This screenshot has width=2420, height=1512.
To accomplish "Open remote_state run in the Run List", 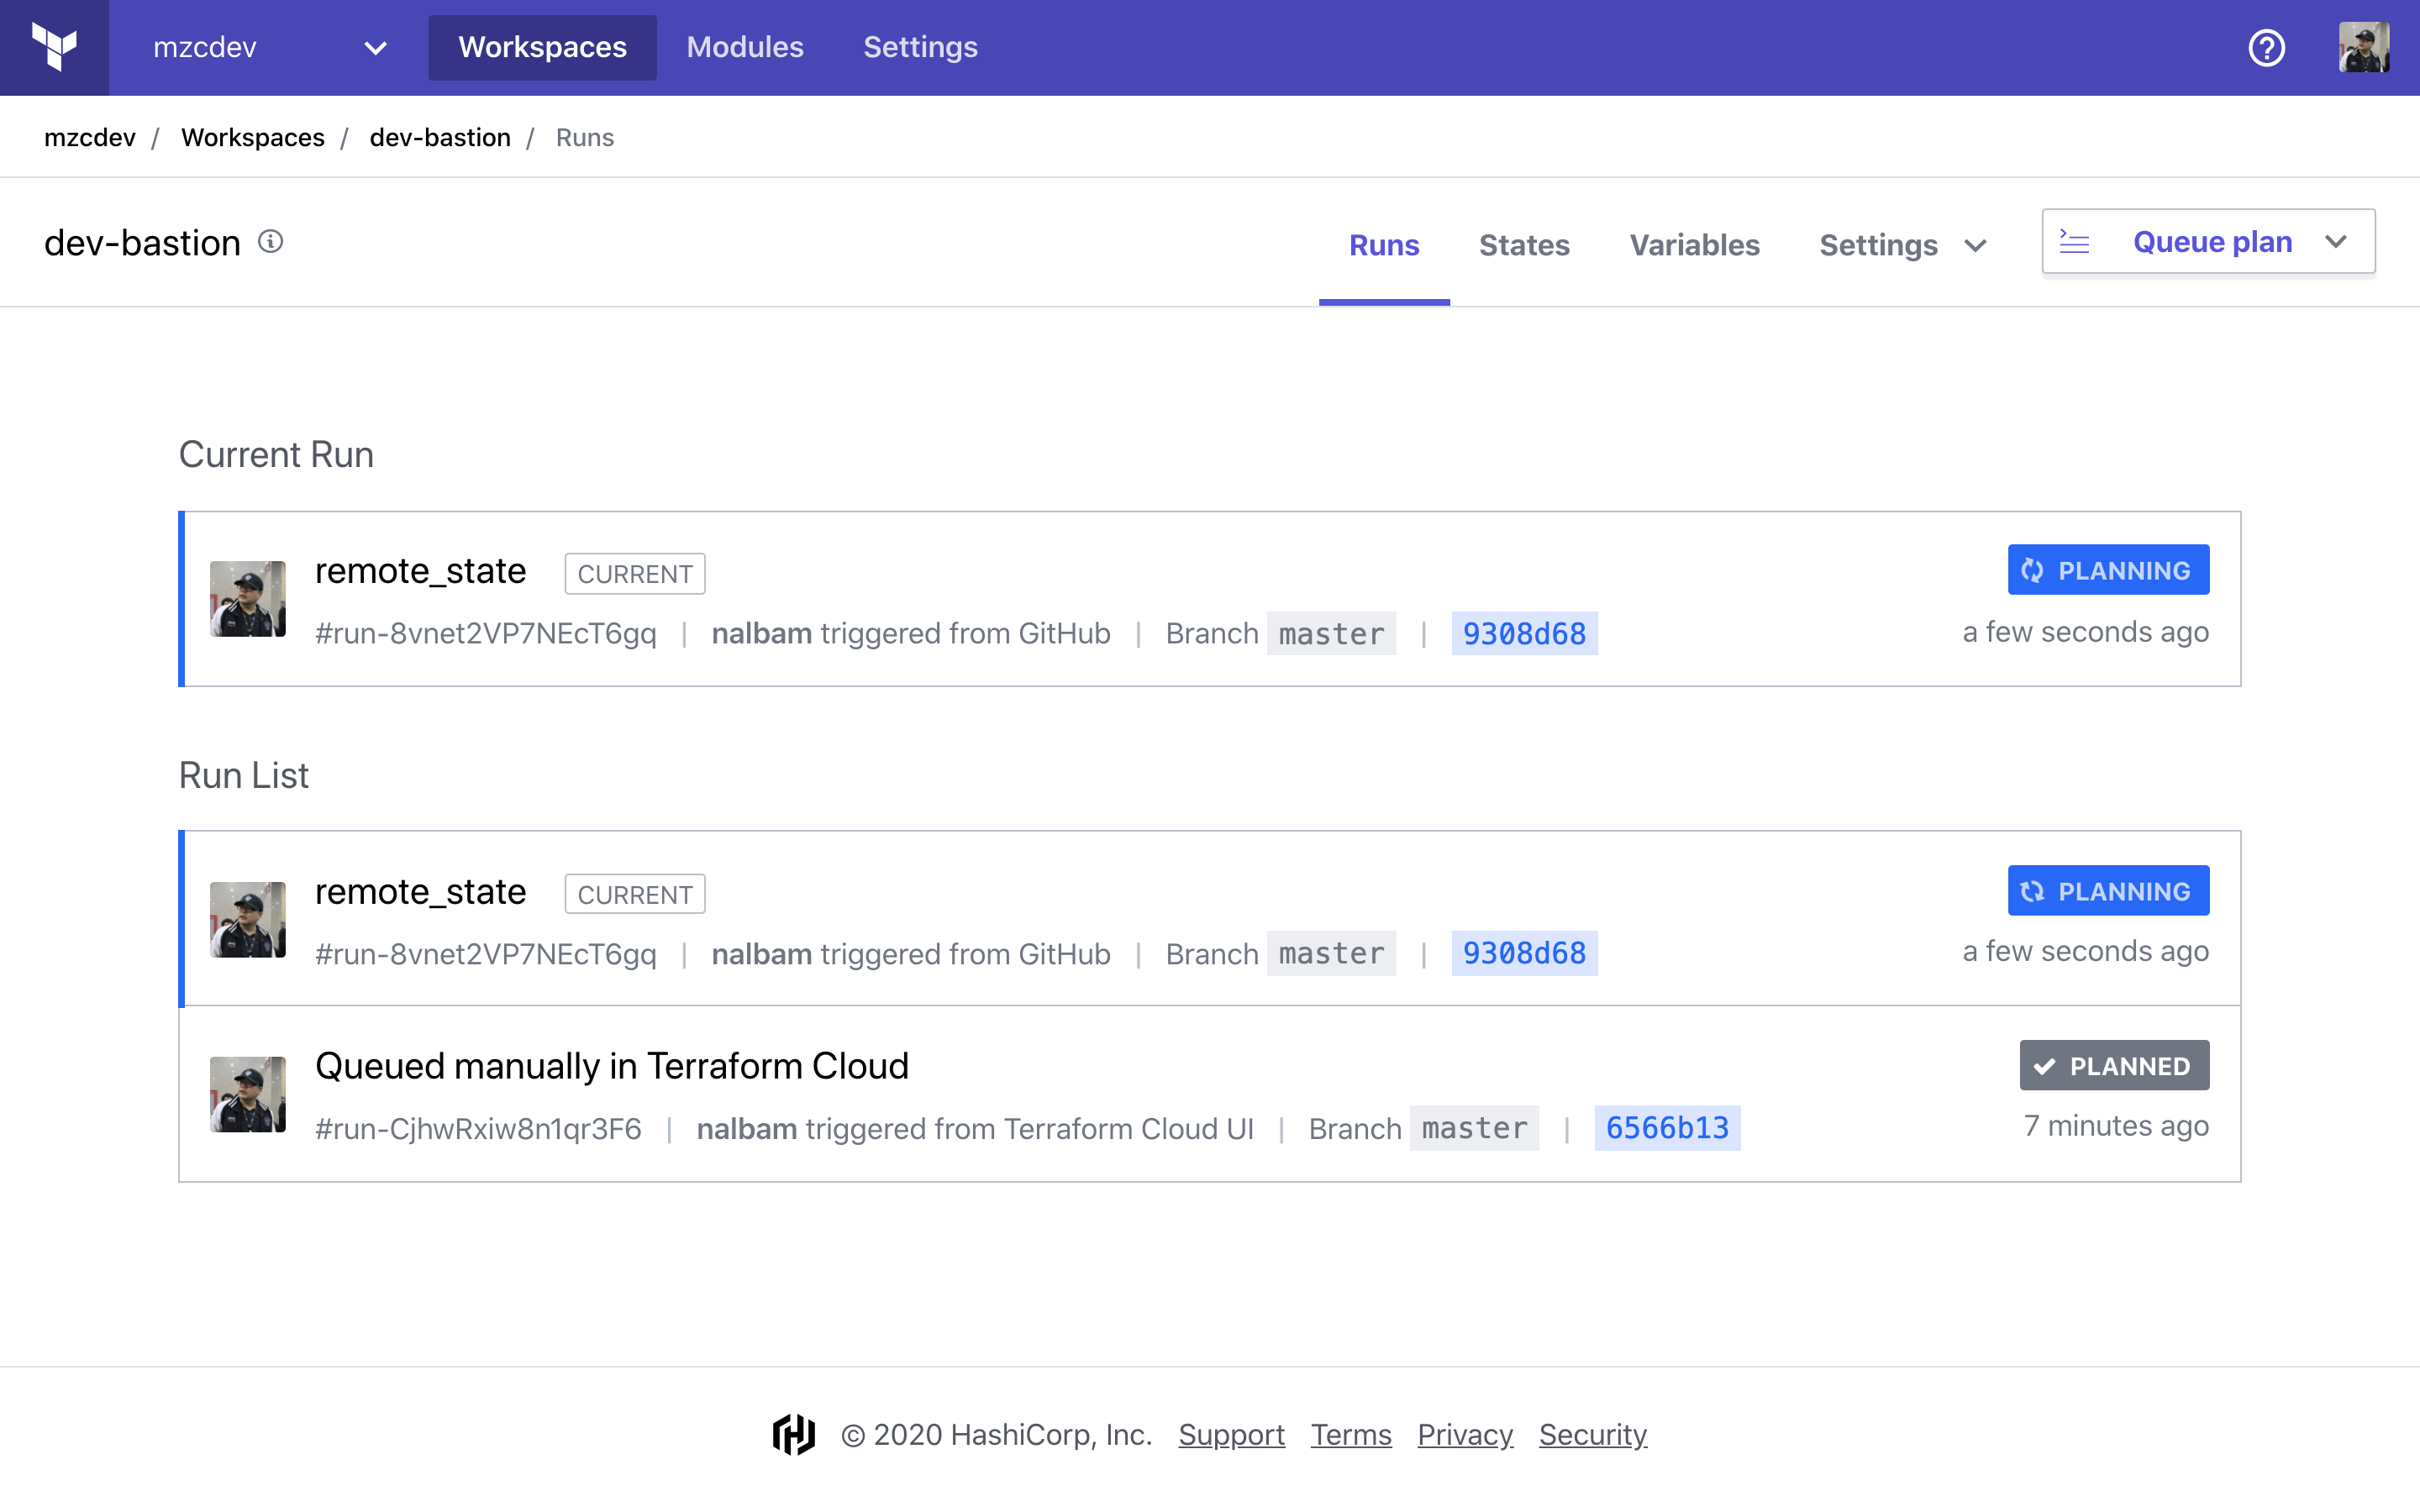I will pyautogui.click(x=420, y=891).
